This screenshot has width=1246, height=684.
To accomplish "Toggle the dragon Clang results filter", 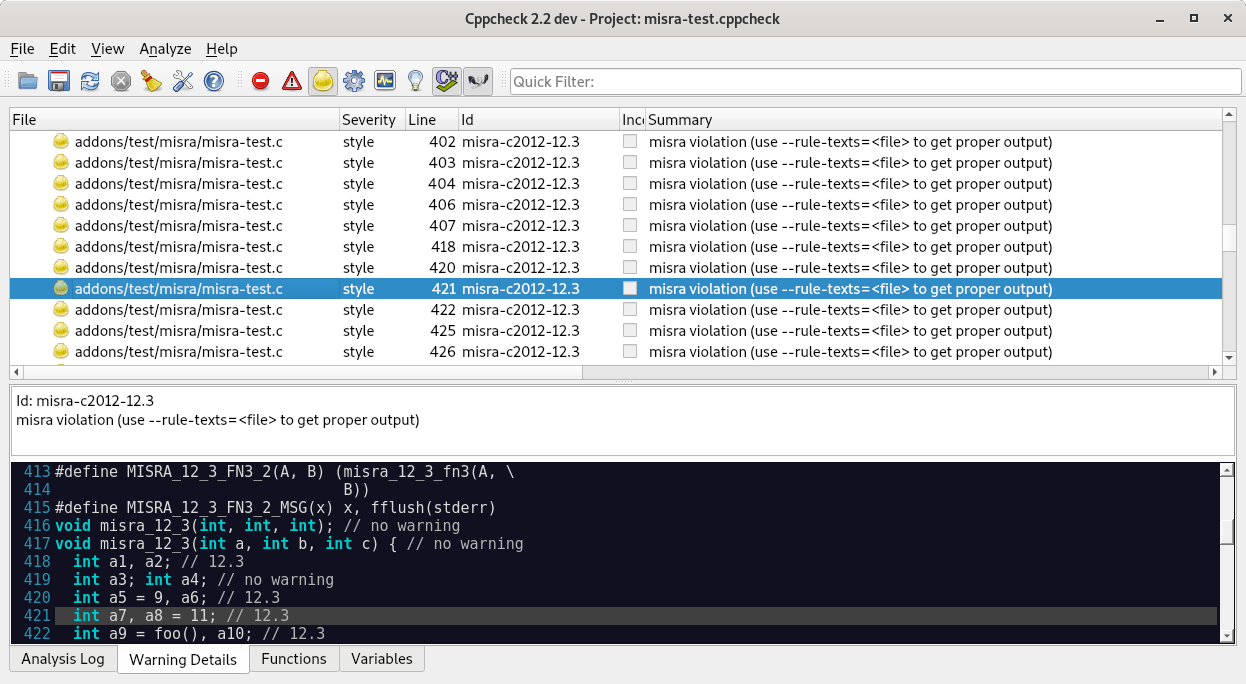I will (x=479, y=81).
